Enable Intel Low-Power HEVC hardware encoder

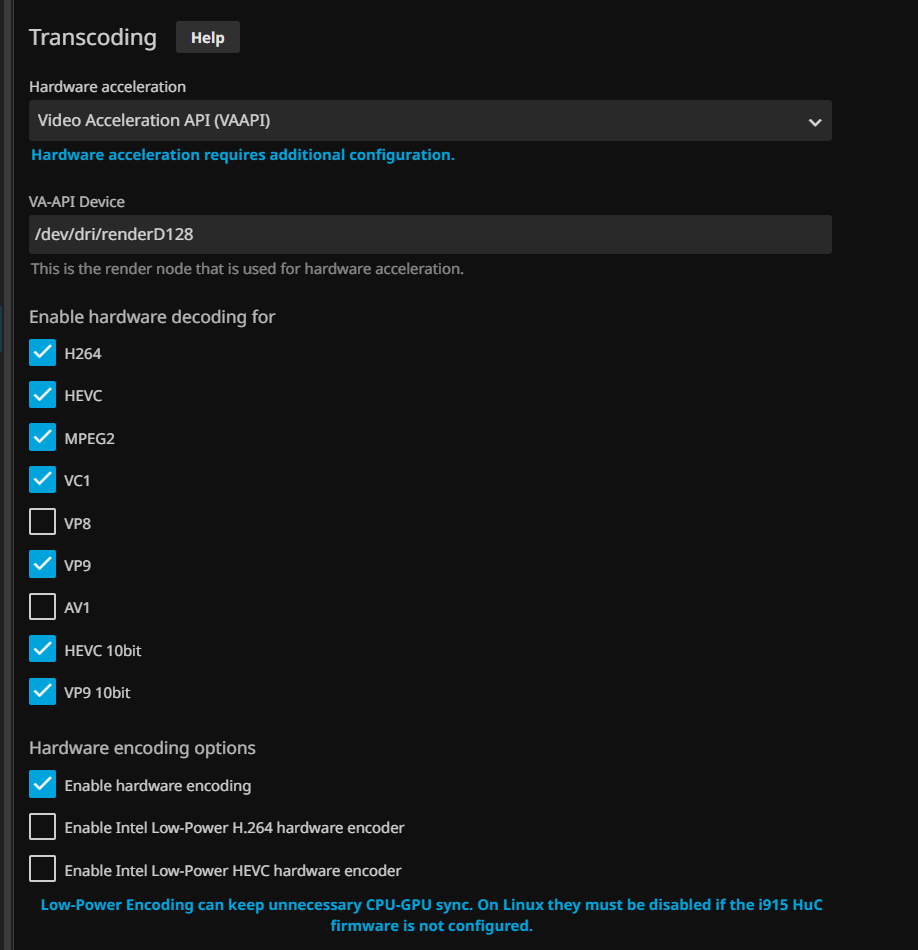pos(43,870)
